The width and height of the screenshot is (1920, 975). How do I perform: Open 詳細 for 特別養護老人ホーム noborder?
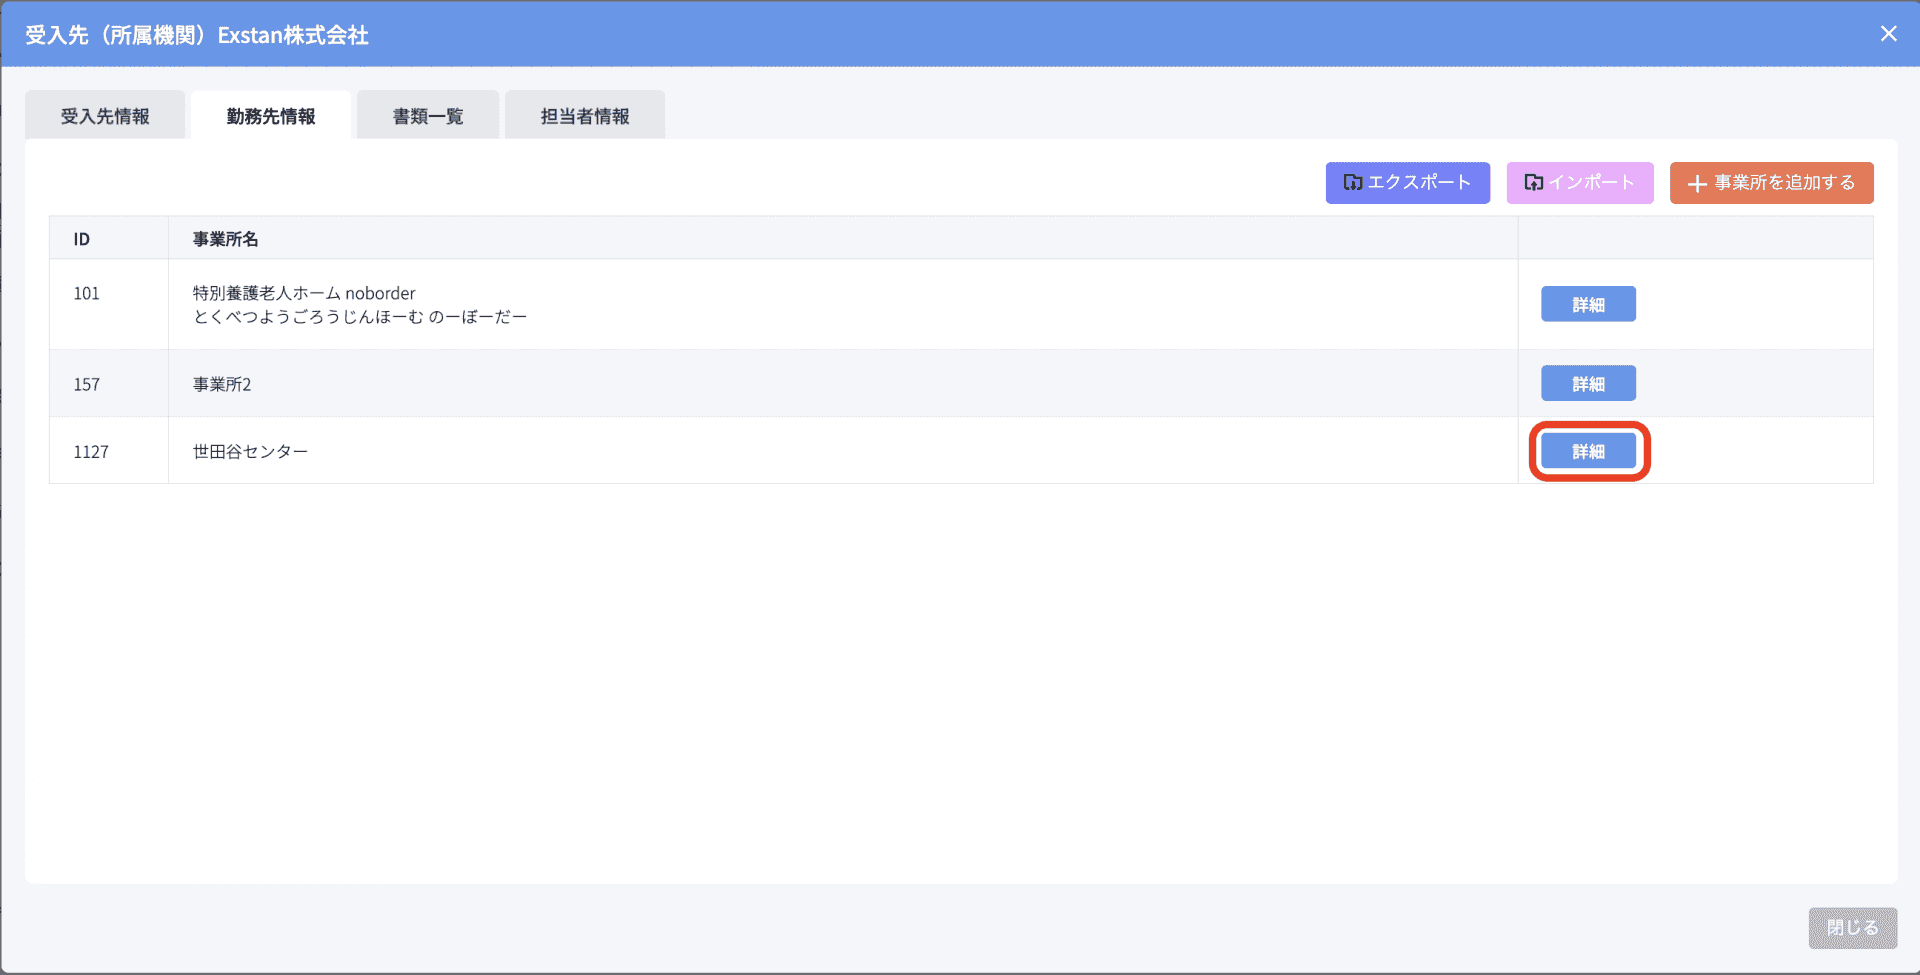(x=1588, y=304)
